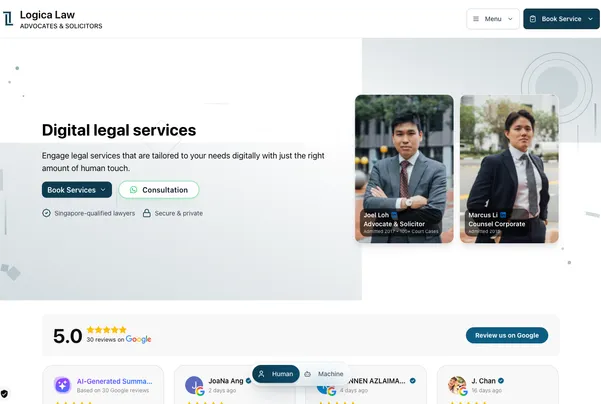601x404 pixels.
Task: Click the Logica Law logo icon
Action: (8, 18)
